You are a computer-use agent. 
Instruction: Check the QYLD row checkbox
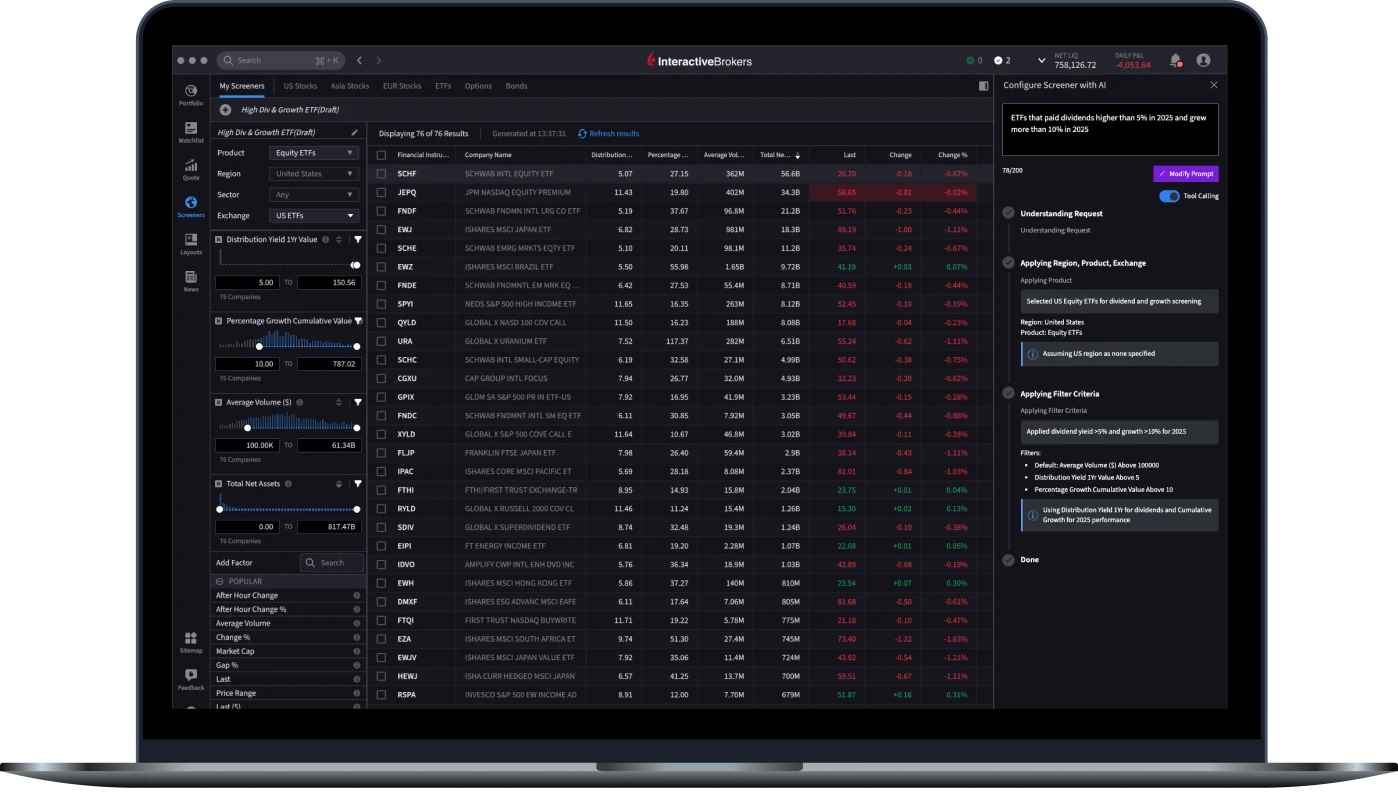[x=381, y=323]
